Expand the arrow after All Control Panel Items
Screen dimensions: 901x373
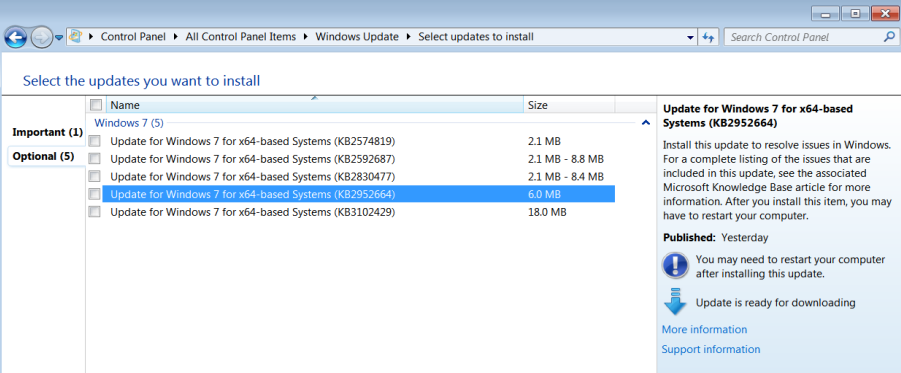(x=306, y=37)
